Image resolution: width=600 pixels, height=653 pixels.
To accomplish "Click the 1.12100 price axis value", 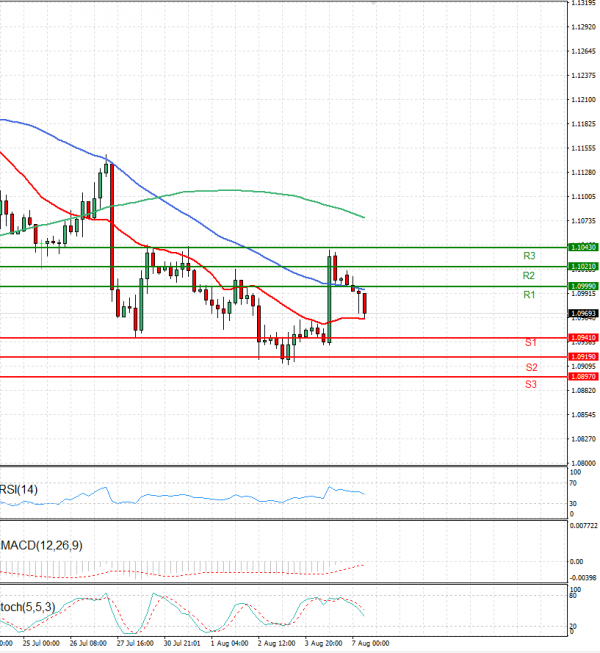I will (583, 100).
